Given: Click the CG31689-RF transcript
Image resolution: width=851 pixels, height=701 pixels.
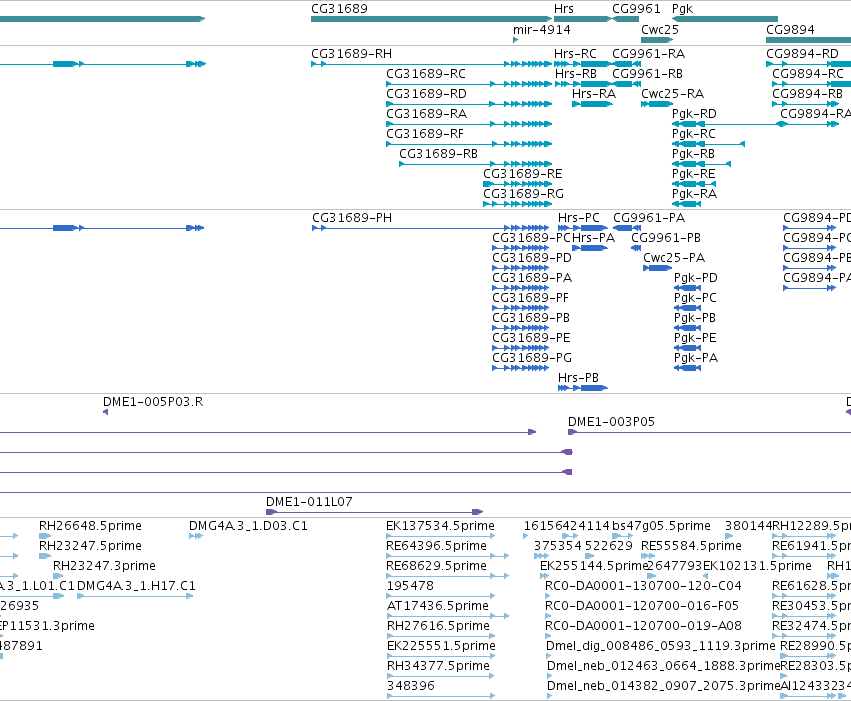Looking at the screenshot, I should (x=469, y=144).
